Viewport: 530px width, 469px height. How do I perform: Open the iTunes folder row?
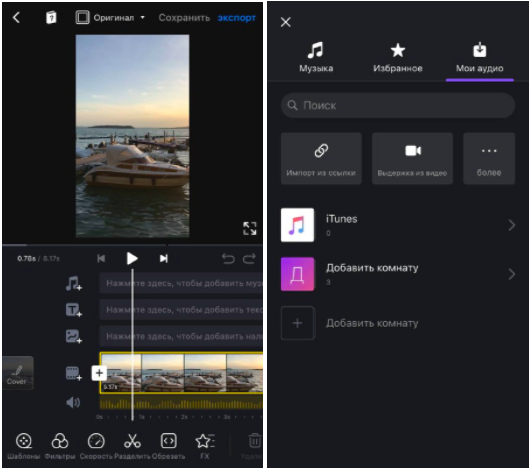coord(398,225)
